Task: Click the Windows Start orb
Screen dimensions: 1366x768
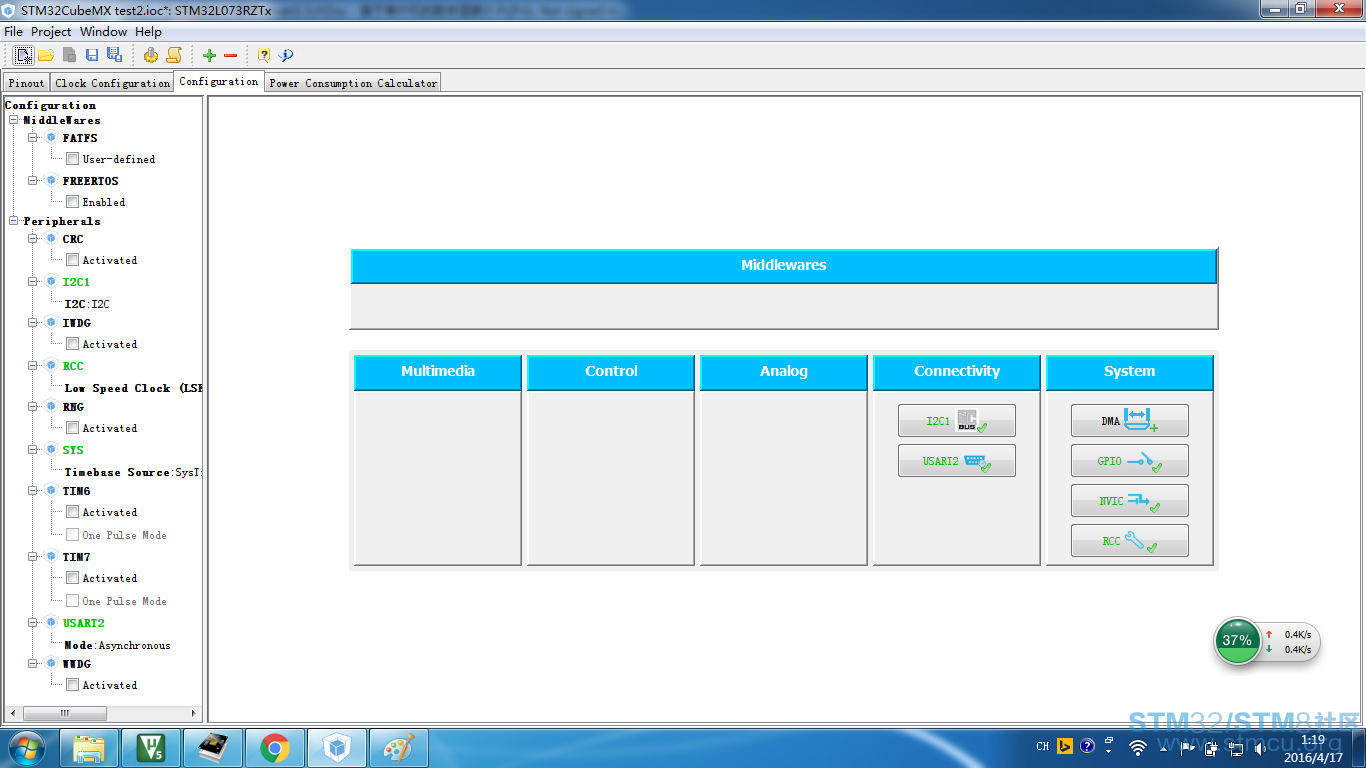Action: pos(27,747)
